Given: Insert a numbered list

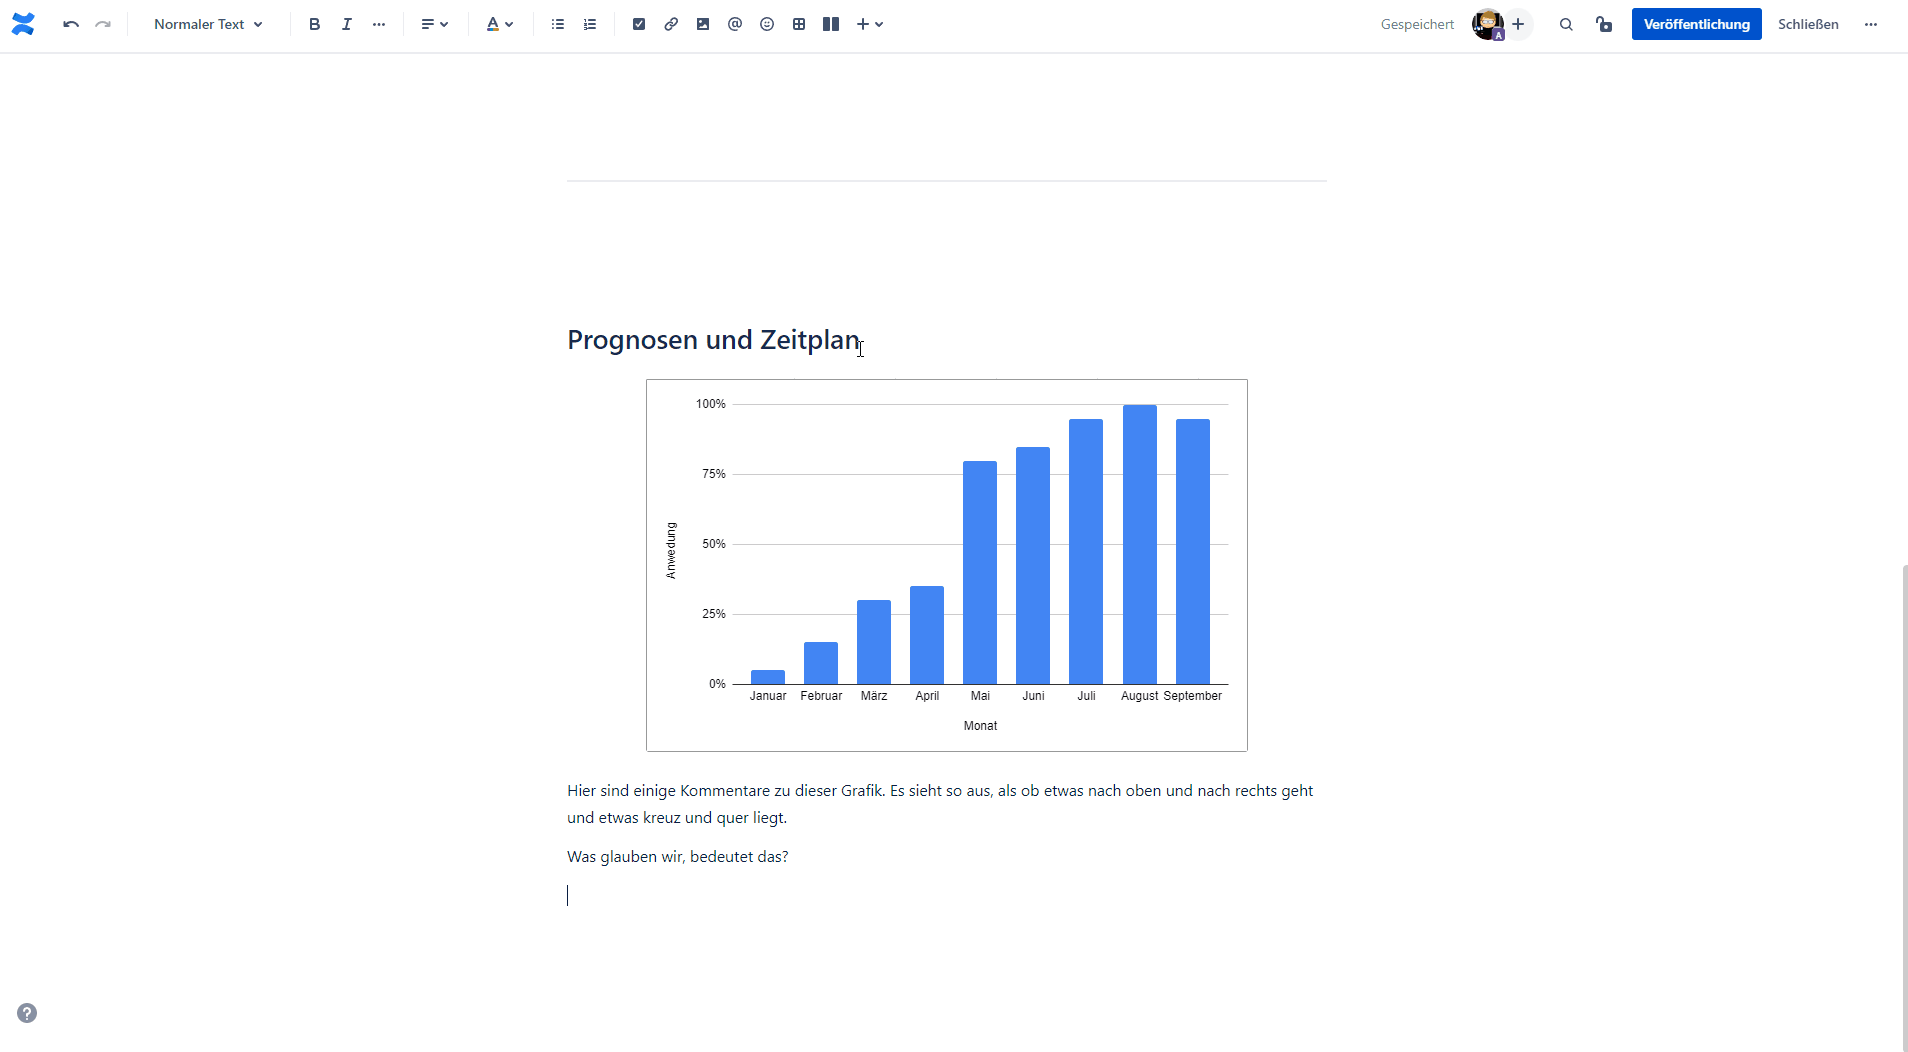Looking at the screenshot, I should (590, 24).
